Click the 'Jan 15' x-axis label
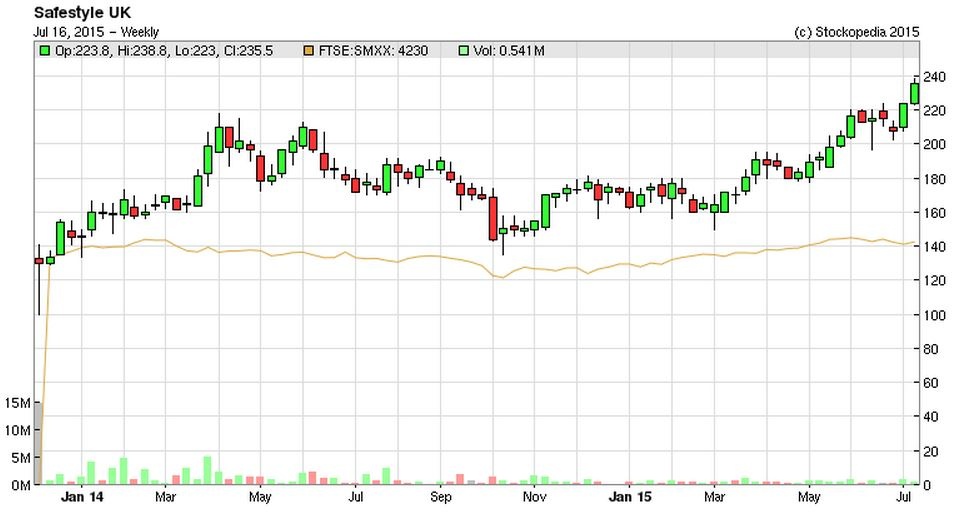The width and height of the screenshot is (958, 517). tap(631, 497)
